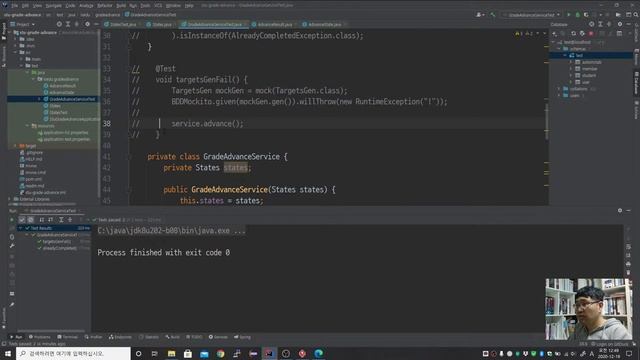Expand the member table in Database tree
Viewport: 640px width, 360px height.
[x=571, y=69]
